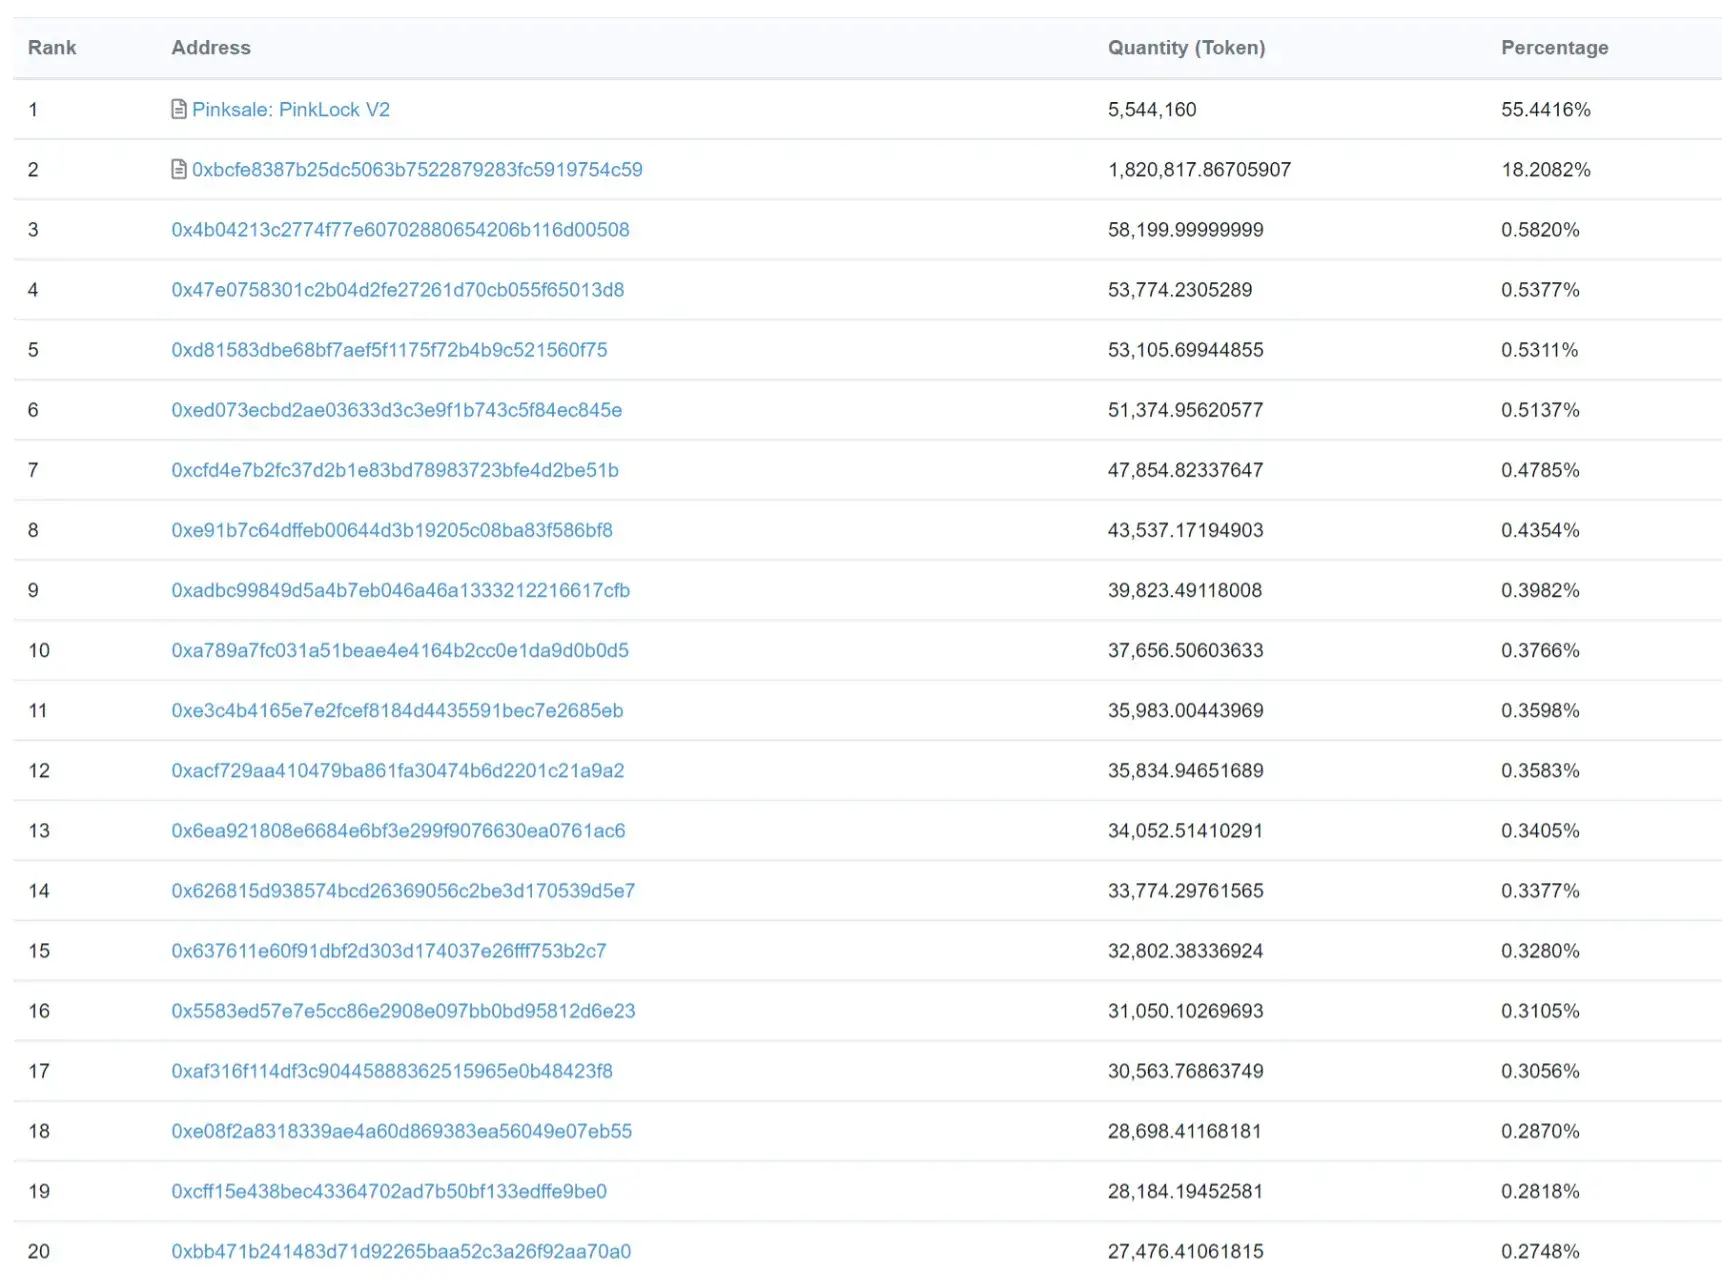This screenshot has width=1722, height=1279.
Task: Open address 0x637611e60f91dbf2d303d174037e26fff753b2c7
Action: [x=389, y=949]
